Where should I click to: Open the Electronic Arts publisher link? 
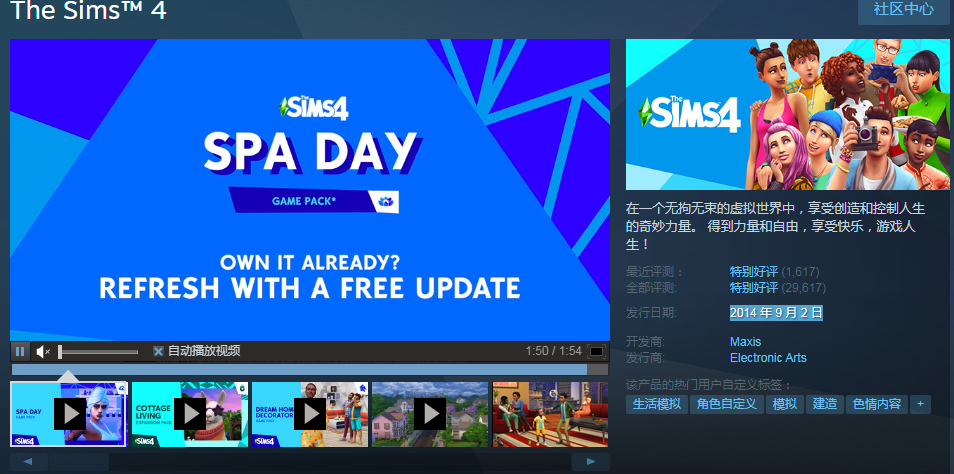768,358
